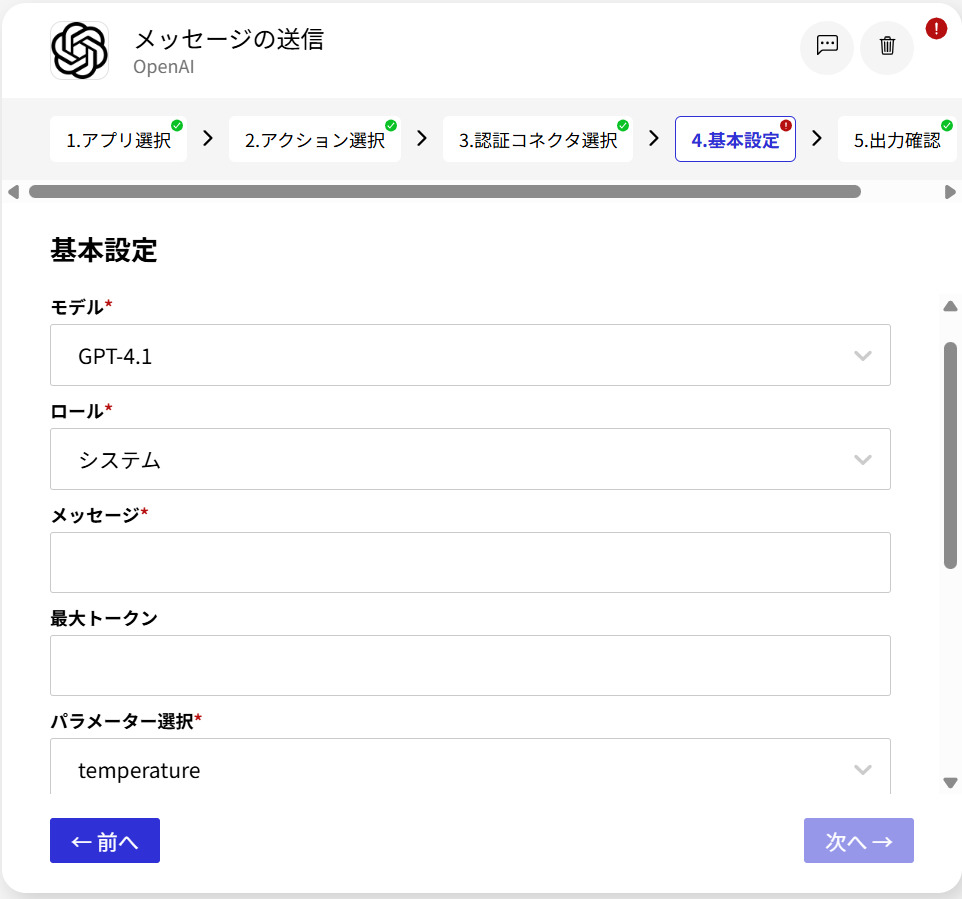
Task: Click the scroll up arrow in form
Action: point(950,307)
